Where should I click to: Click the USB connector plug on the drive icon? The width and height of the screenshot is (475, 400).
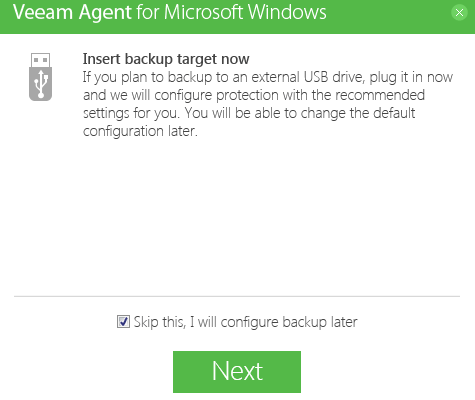coord(41,60)
